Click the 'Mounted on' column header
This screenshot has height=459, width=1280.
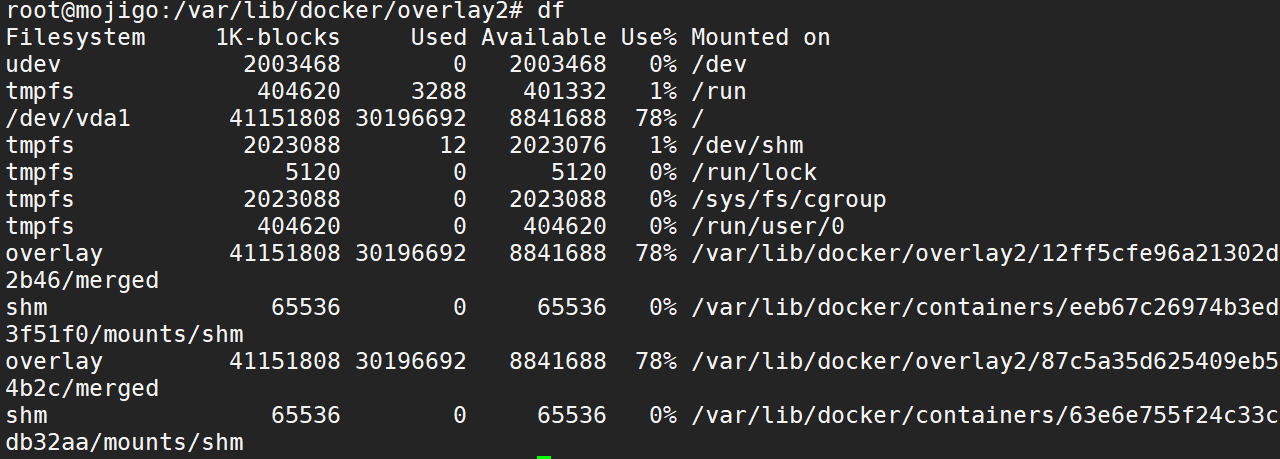tap(761, 38)
